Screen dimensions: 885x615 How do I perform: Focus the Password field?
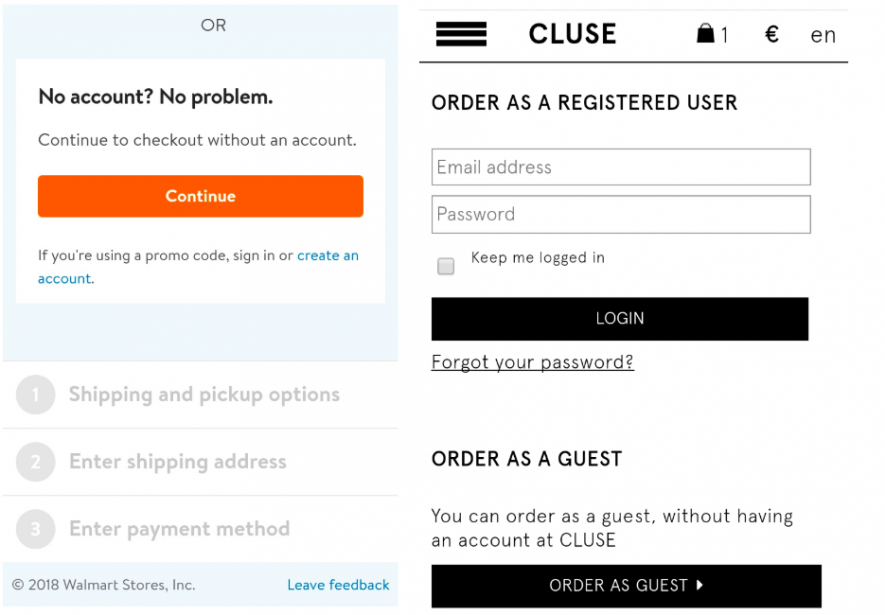(621, 214)
